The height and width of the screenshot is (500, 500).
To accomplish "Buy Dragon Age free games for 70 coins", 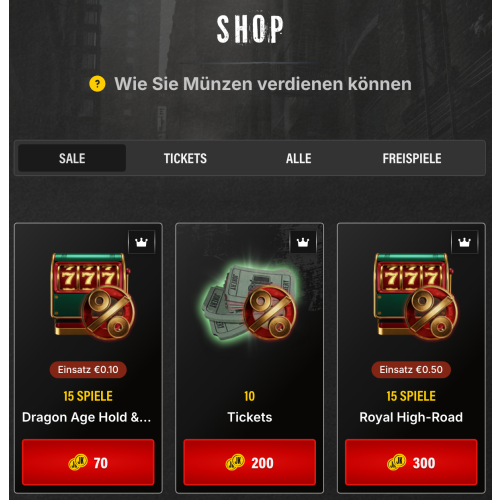I will pyautogui.click(x=88, y=462).
